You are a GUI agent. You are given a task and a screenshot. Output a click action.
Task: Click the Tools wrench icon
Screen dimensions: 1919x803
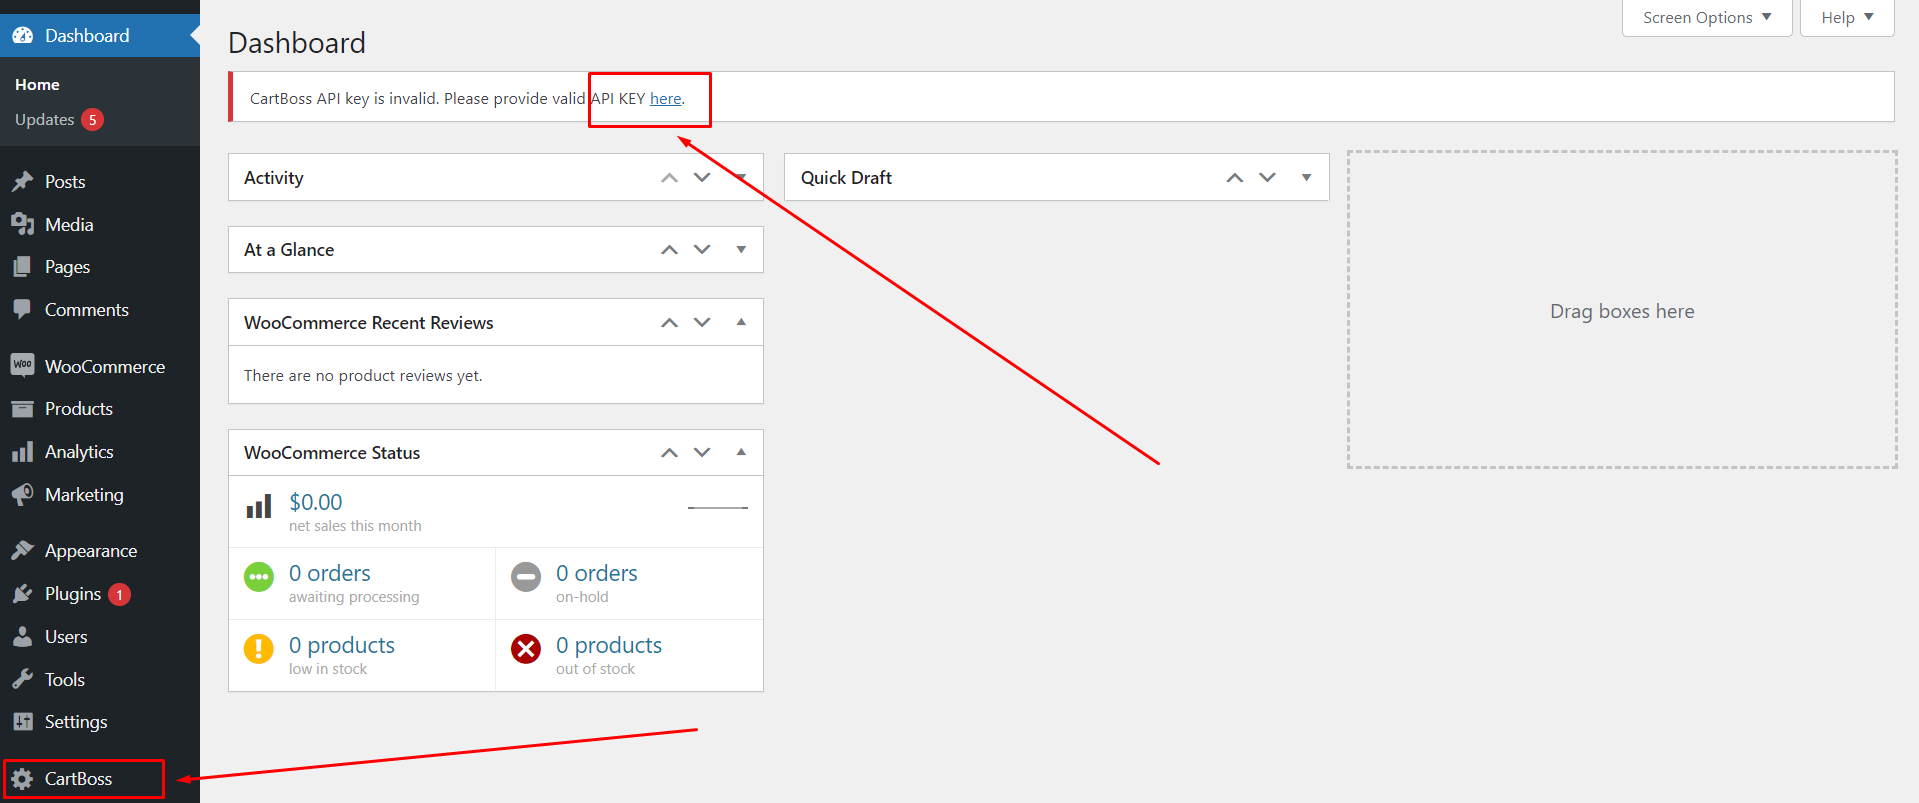pos(23,680)
